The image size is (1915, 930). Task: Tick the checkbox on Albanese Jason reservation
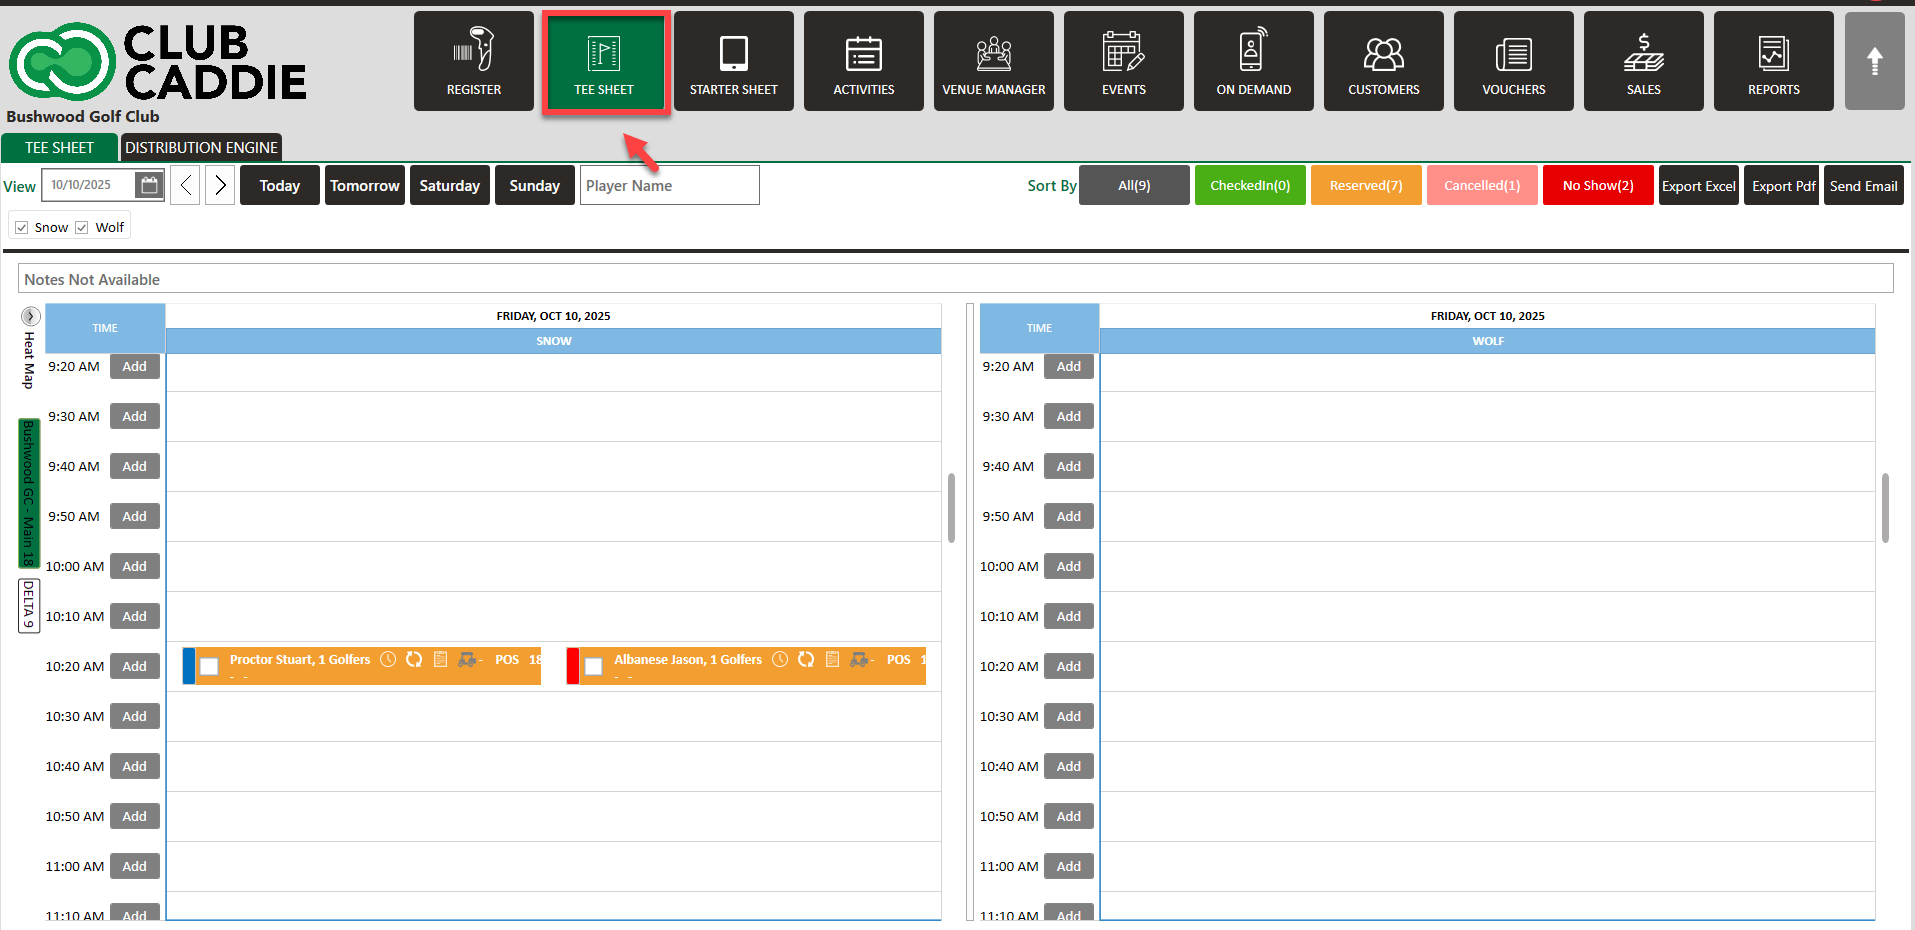click(593, 666)
